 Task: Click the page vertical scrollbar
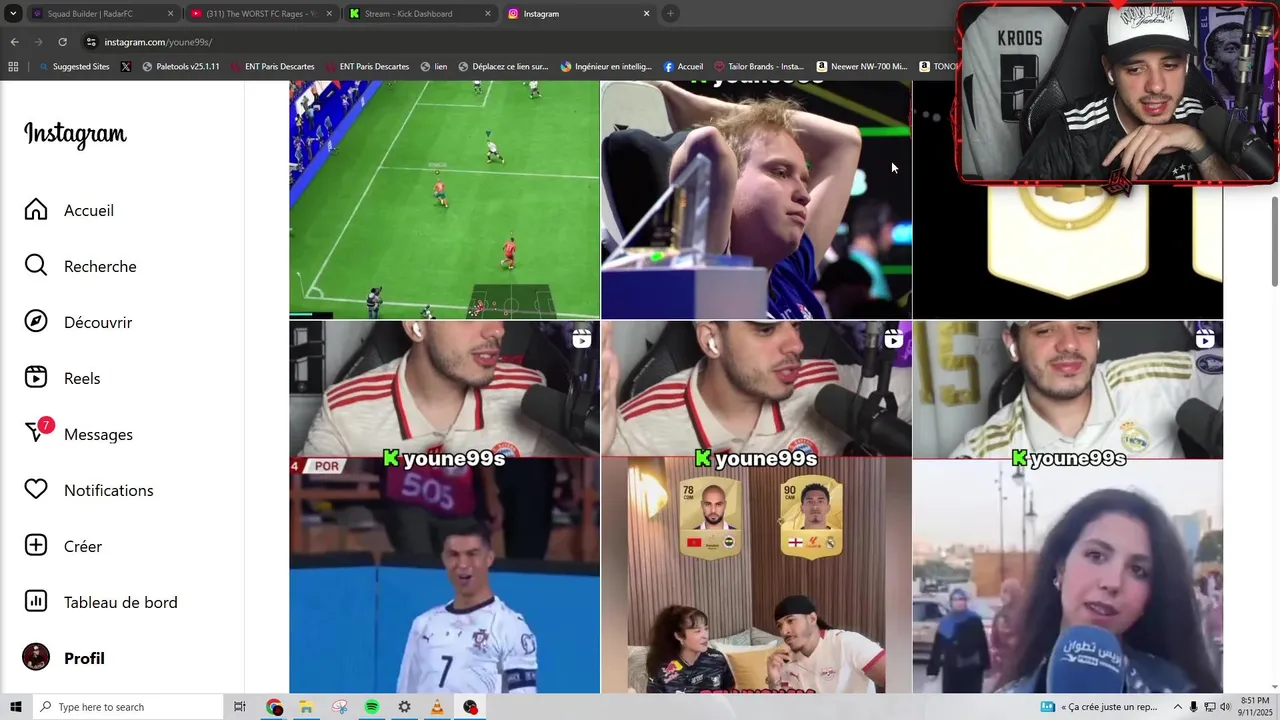coord(1274,240)
